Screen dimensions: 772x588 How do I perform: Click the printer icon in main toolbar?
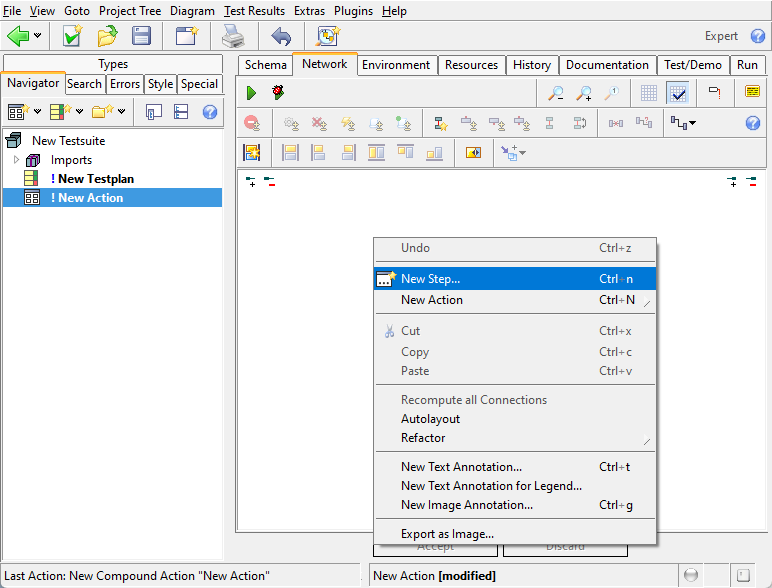coord(232,36)
